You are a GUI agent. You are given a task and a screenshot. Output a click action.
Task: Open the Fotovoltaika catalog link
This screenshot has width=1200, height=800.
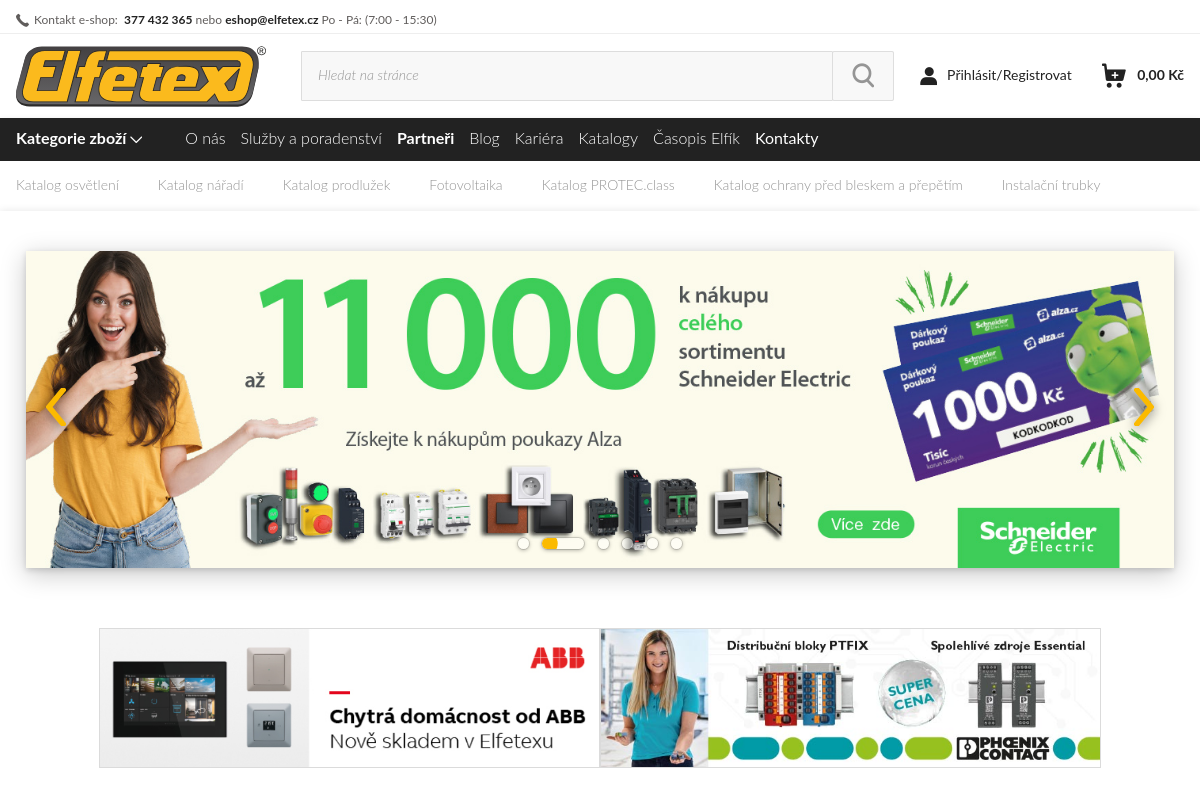[x=466, y=185]
